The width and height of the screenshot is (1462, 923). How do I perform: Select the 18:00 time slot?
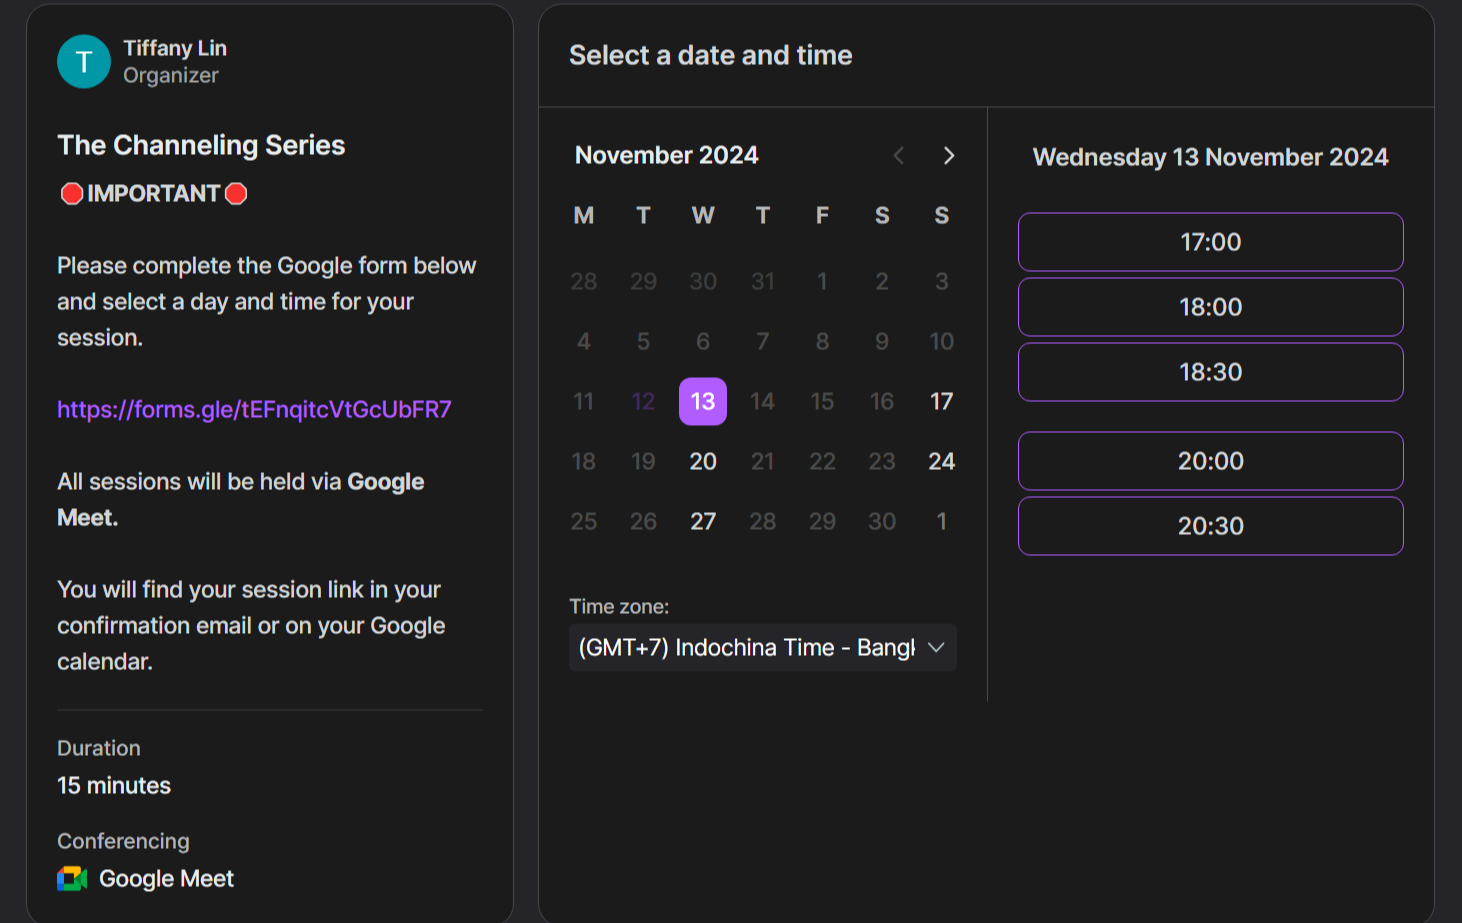click(1210, 307)
